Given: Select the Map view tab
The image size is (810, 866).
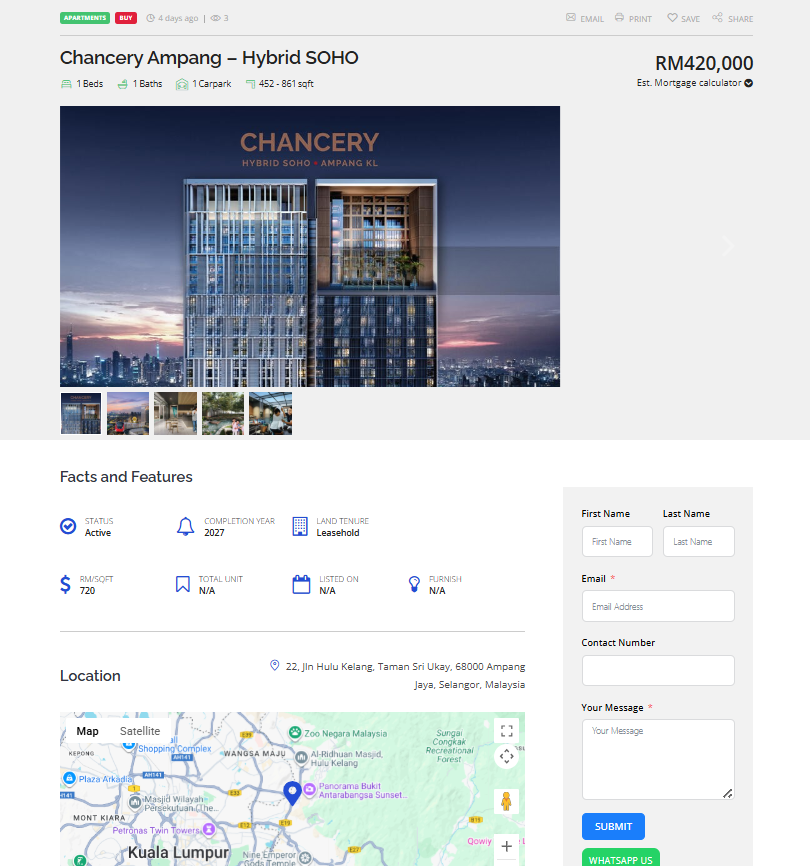Looking at the screenshot, I should click(x=88, y=731).
